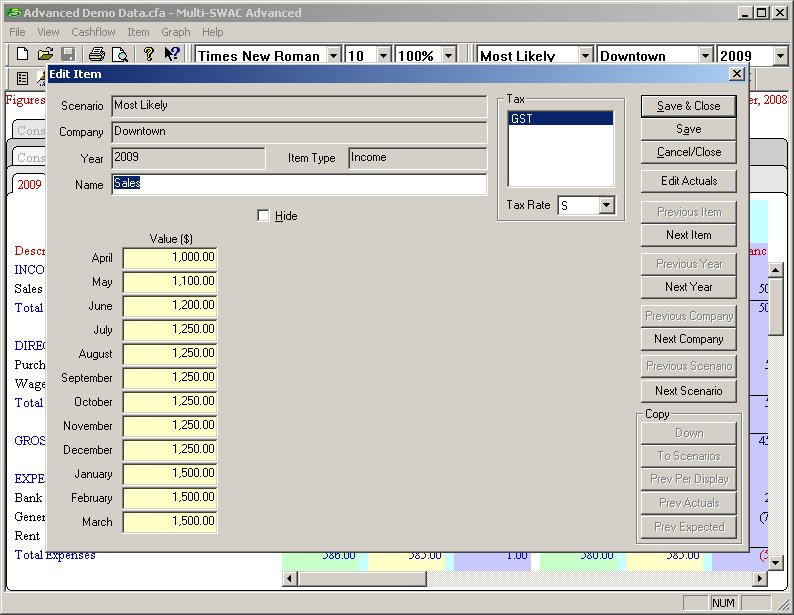Click the Print icon in toolbar
Image resolution: width=794 pixels, height=615 pixels.
pyautogui.click(x=96, y=55)
